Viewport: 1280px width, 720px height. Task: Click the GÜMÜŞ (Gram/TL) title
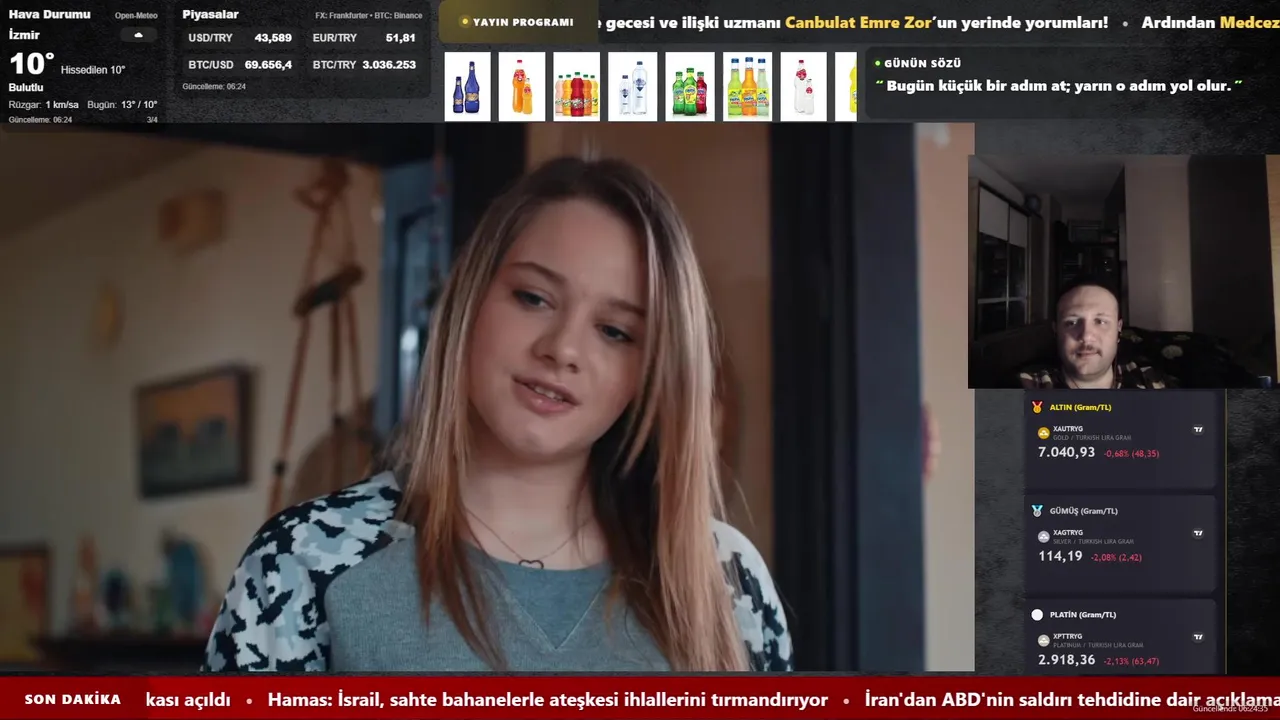click(x=1084, y=511)
